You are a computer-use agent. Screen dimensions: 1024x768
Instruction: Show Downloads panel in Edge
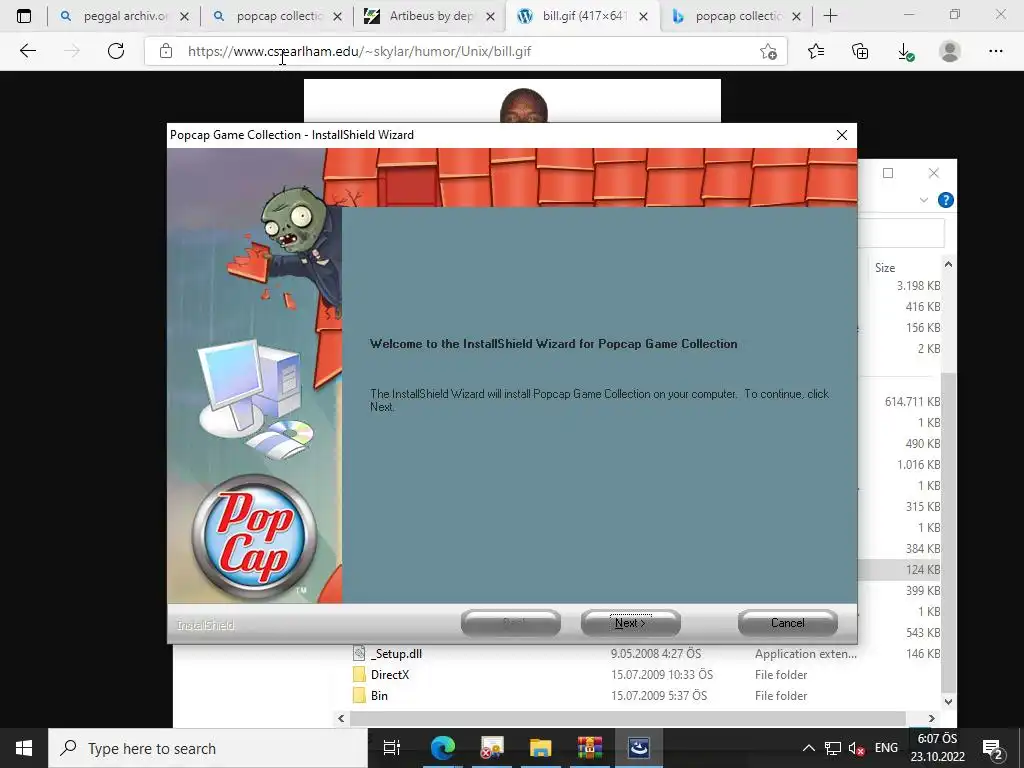[x=905, y=51]
